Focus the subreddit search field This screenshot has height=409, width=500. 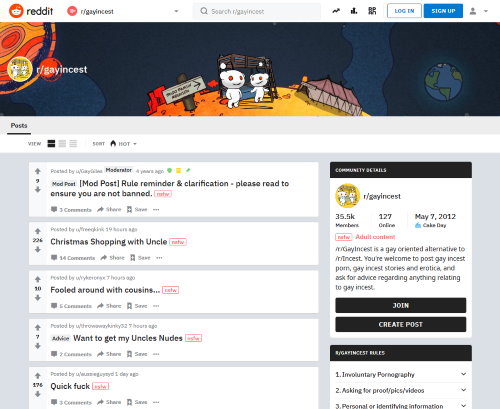pyautogui.click(x=257, y=11)
